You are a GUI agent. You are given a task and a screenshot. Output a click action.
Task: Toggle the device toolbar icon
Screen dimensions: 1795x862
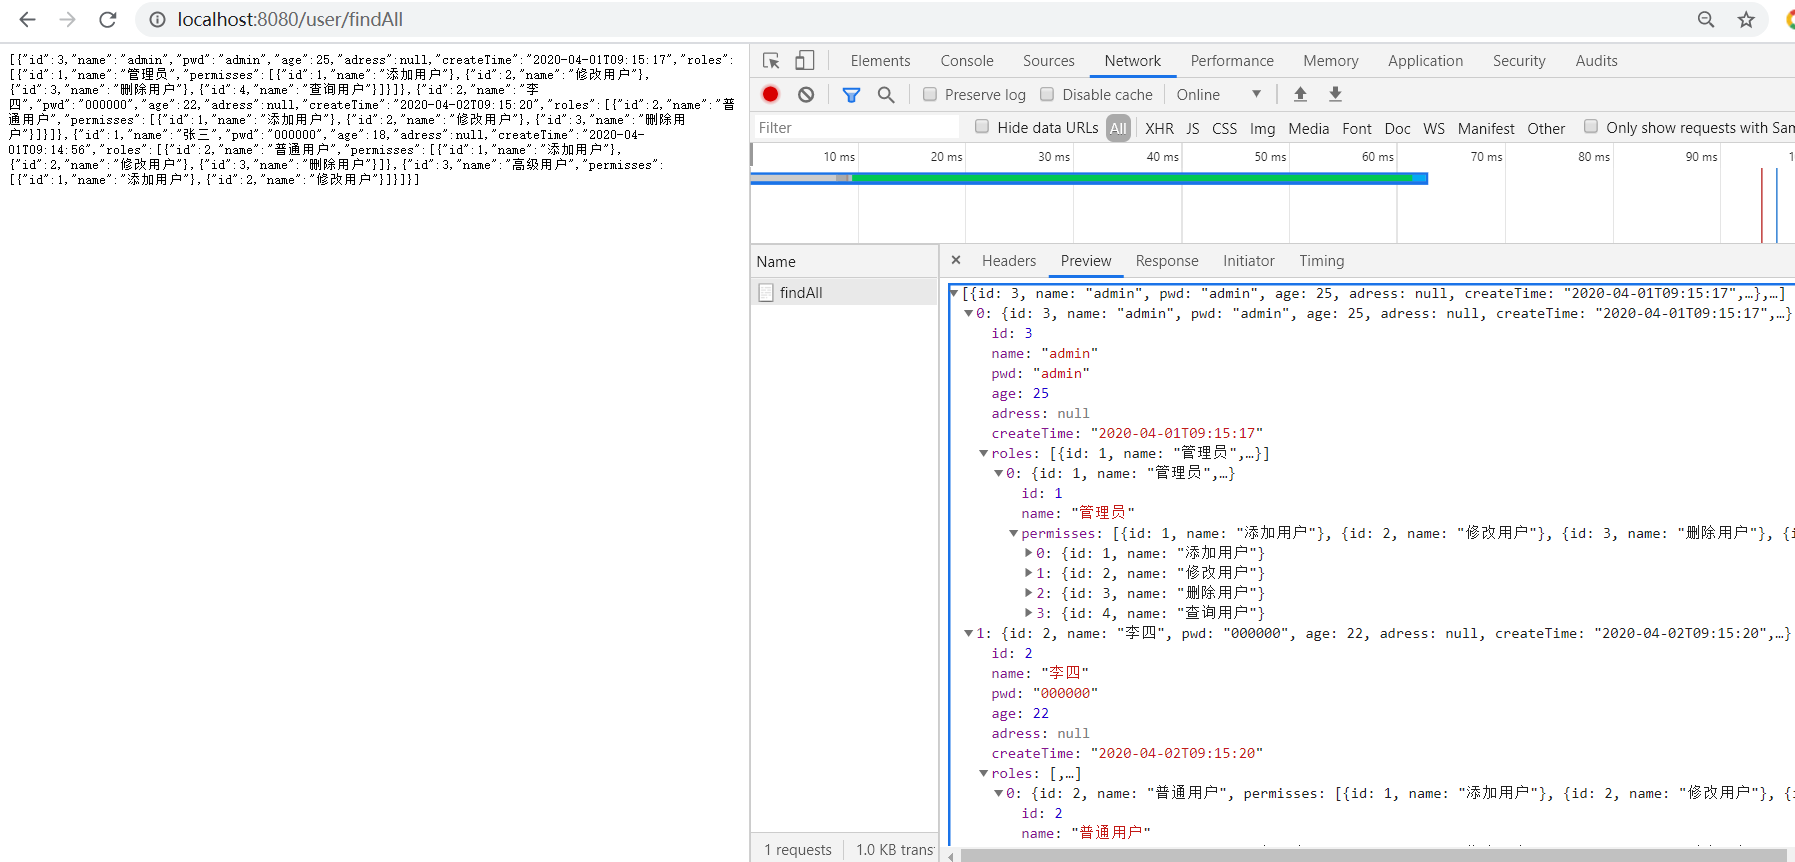coord(804,61)
